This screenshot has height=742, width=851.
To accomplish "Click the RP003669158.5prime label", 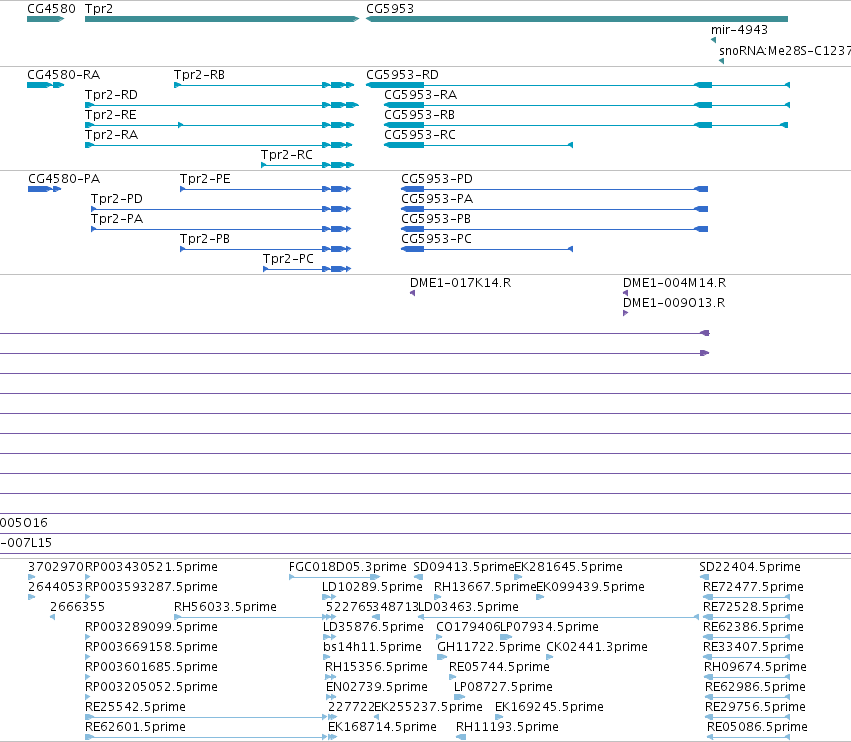I will pyautogui.click(x=151, y=648).
